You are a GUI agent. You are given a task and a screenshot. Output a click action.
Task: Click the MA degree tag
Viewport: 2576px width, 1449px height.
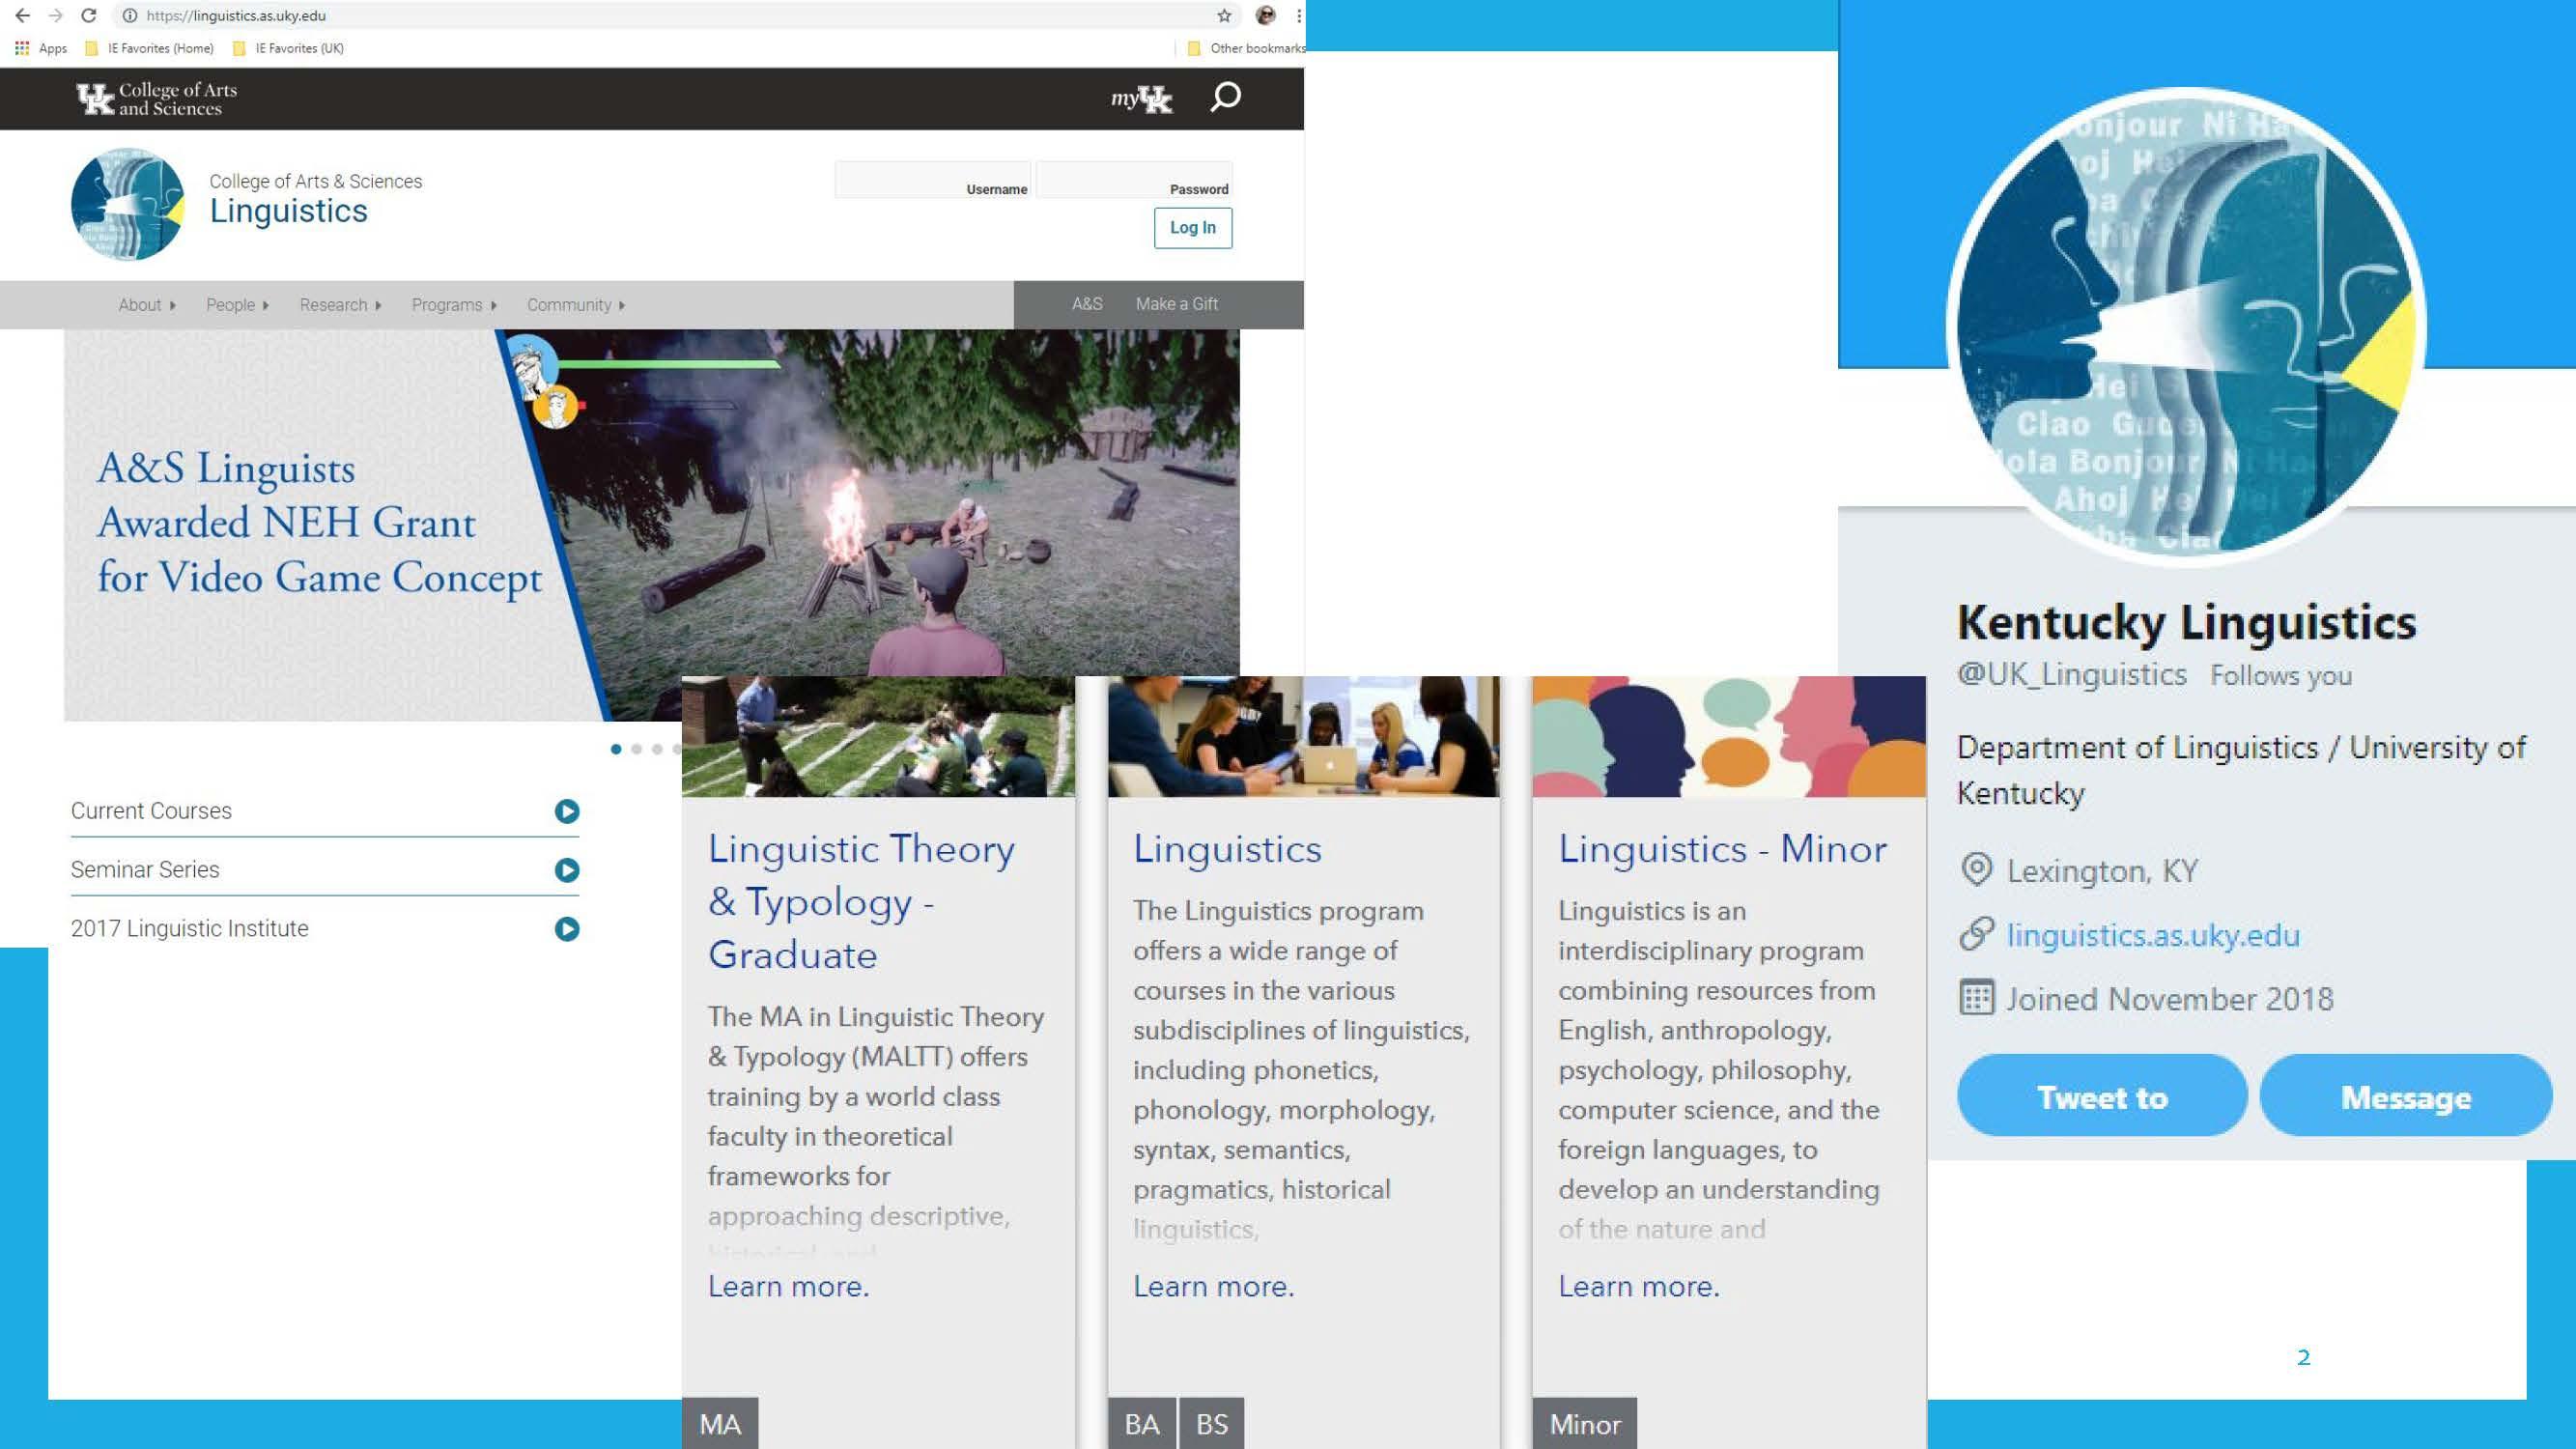click(720, 1423)
